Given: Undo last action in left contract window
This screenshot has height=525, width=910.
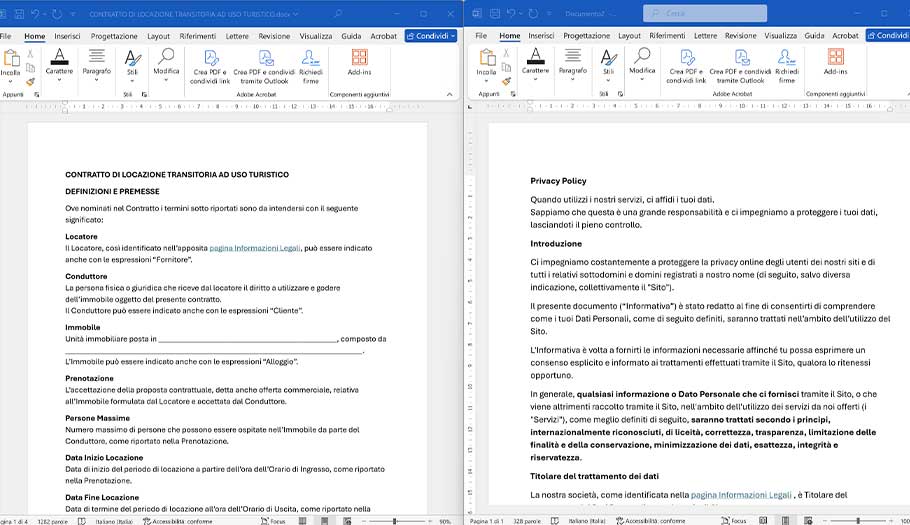Looking at the screenshot, I should click(x=35, y=13).
